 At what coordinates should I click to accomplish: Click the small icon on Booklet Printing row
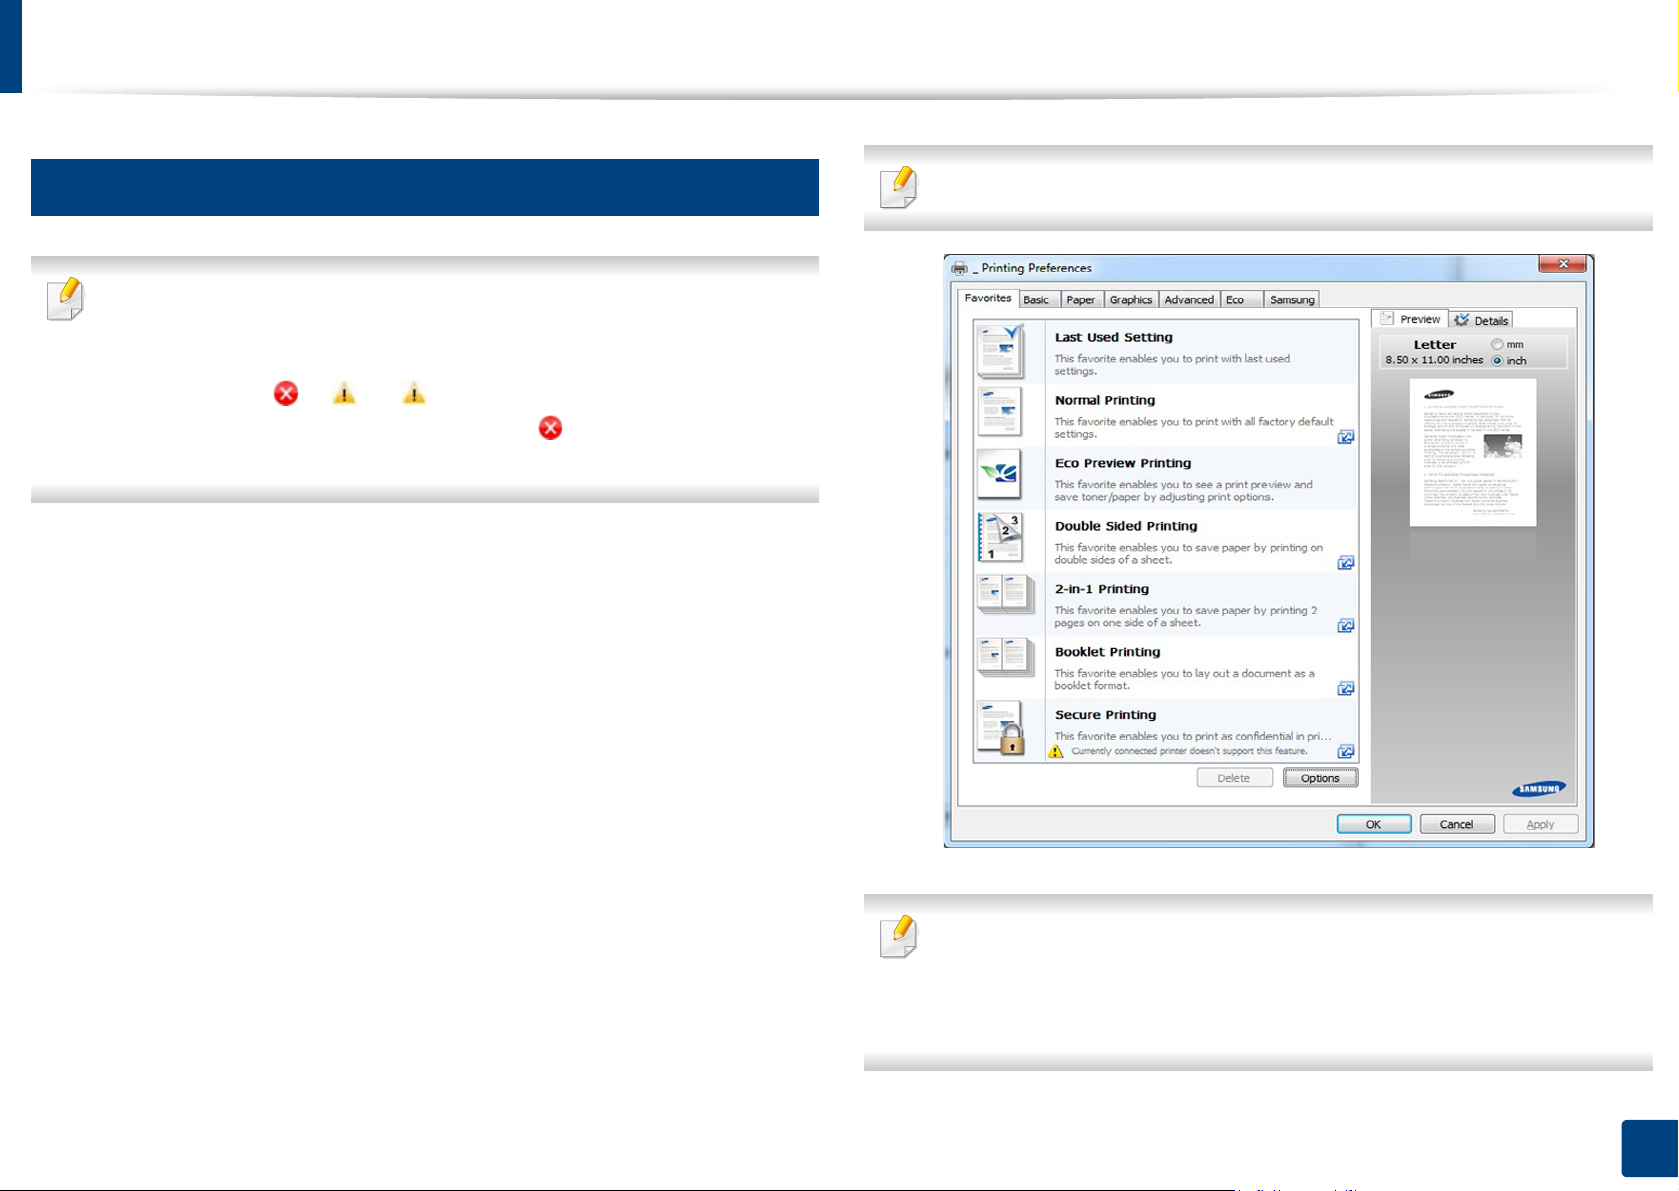coord(1346,689)
